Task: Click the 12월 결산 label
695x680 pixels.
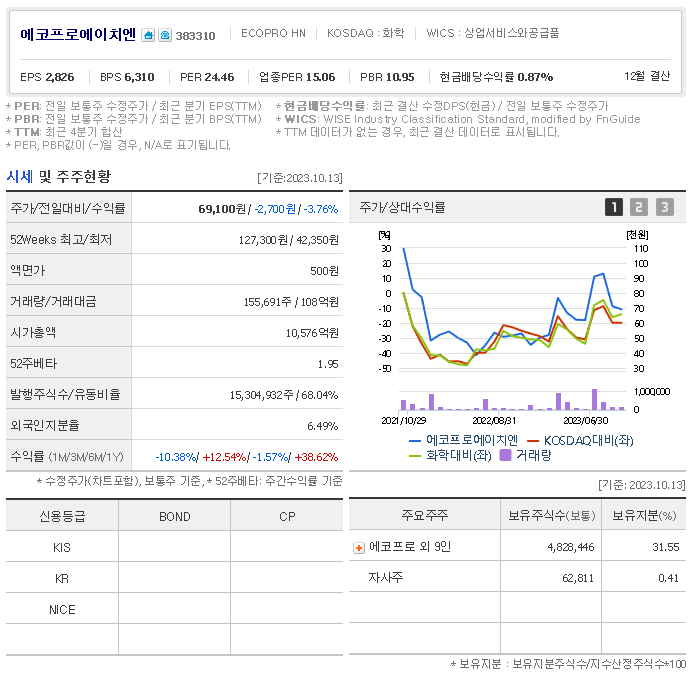Action: click(647, 76)
